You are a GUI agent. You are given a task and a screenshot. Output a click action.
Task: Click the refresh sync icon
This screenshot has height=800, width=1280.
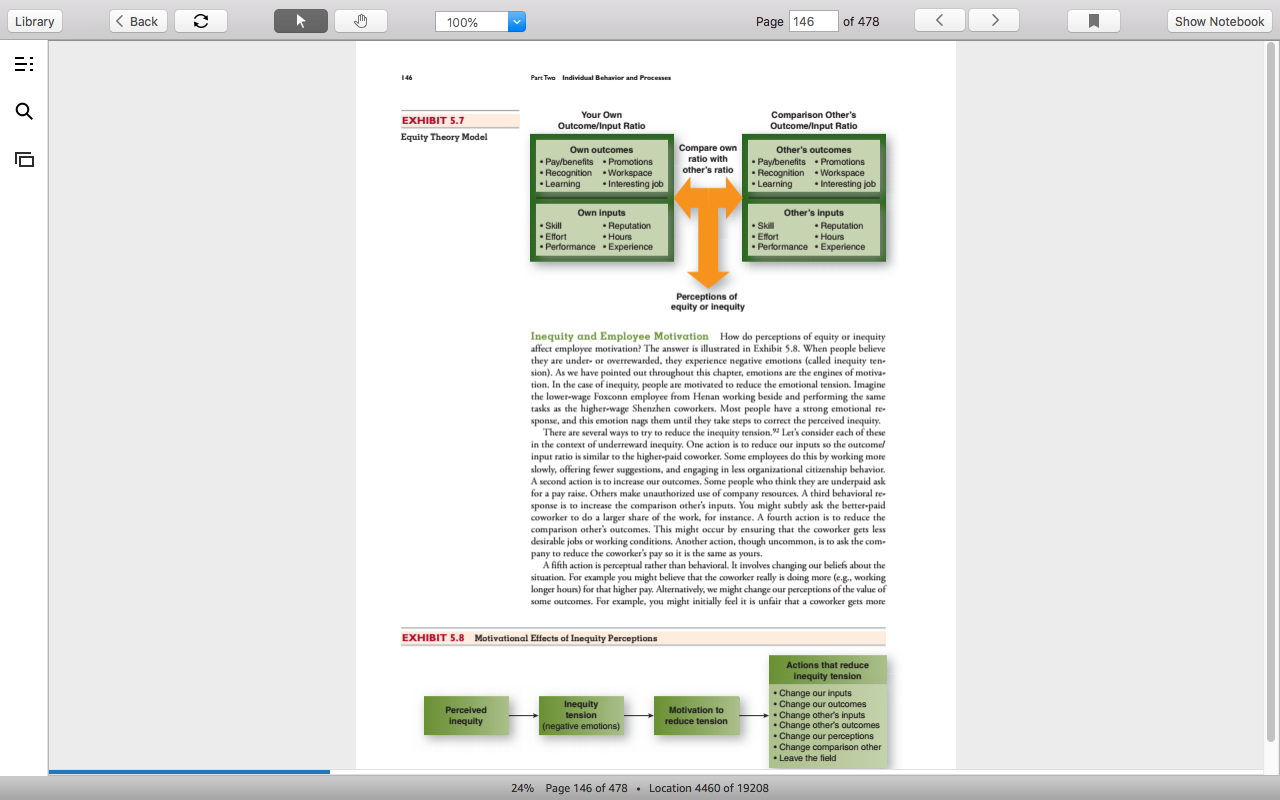click(x=201, y=21)
